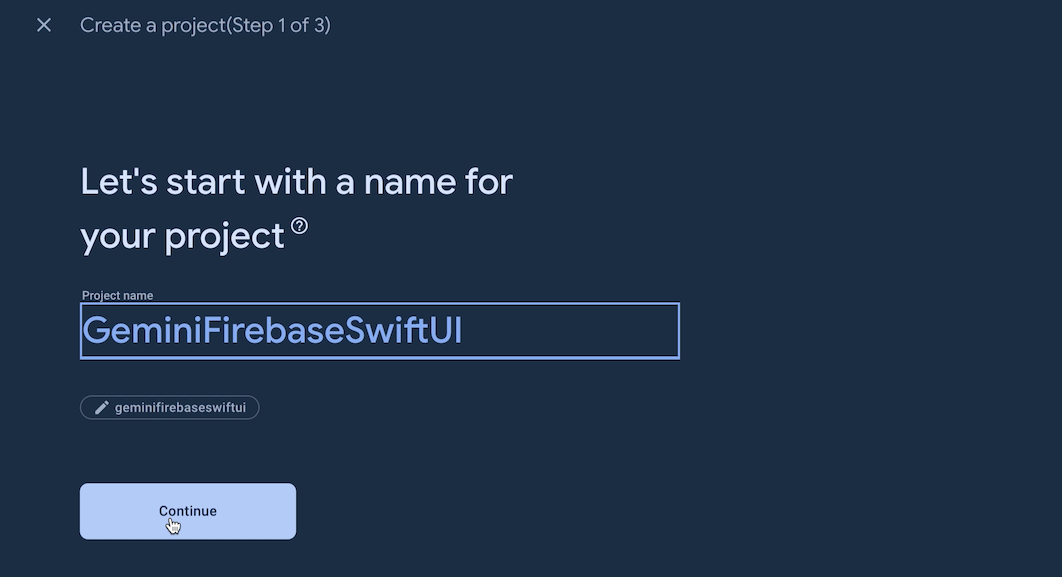The image size is (1062, 577).
Task: Click the question mark circle beside heading
Action: click(x=299, y=226)
